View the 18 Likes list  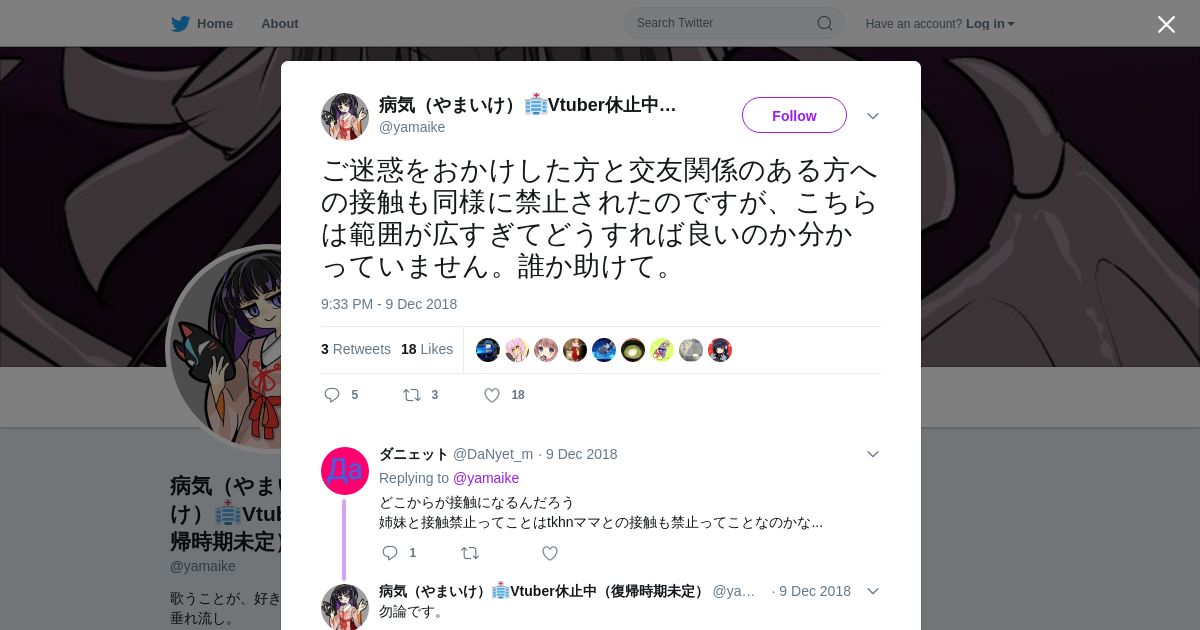pos(427,349)
